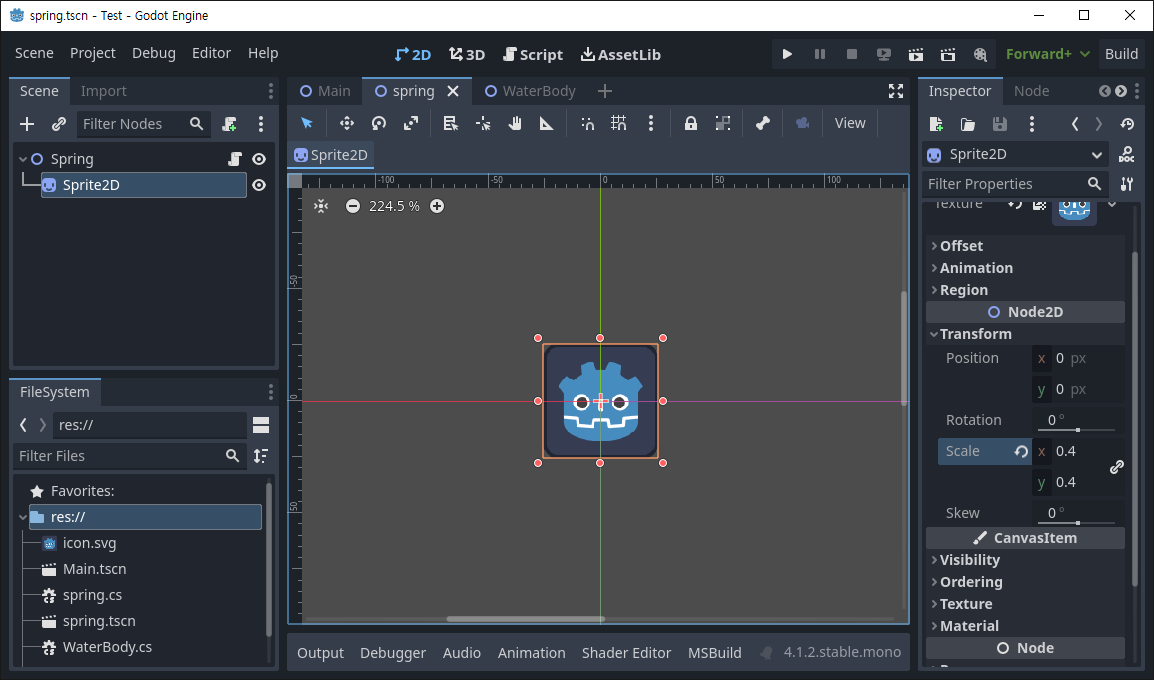This screenshot has width=1154, height=680.
Task: Run the current scene clapper icon
Action: tap(916, 54)
